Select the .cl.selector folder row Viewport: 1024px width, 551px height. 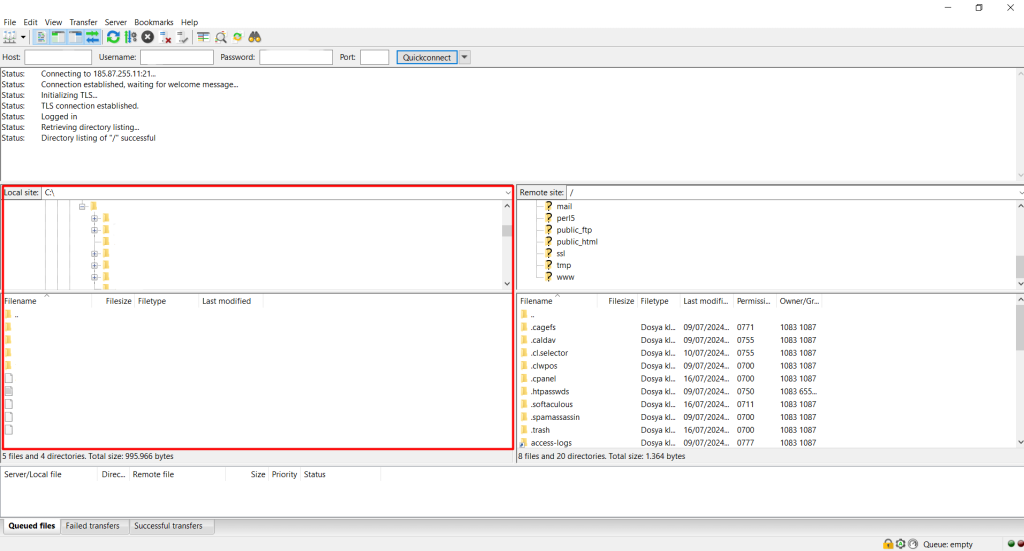click(669, 353)
